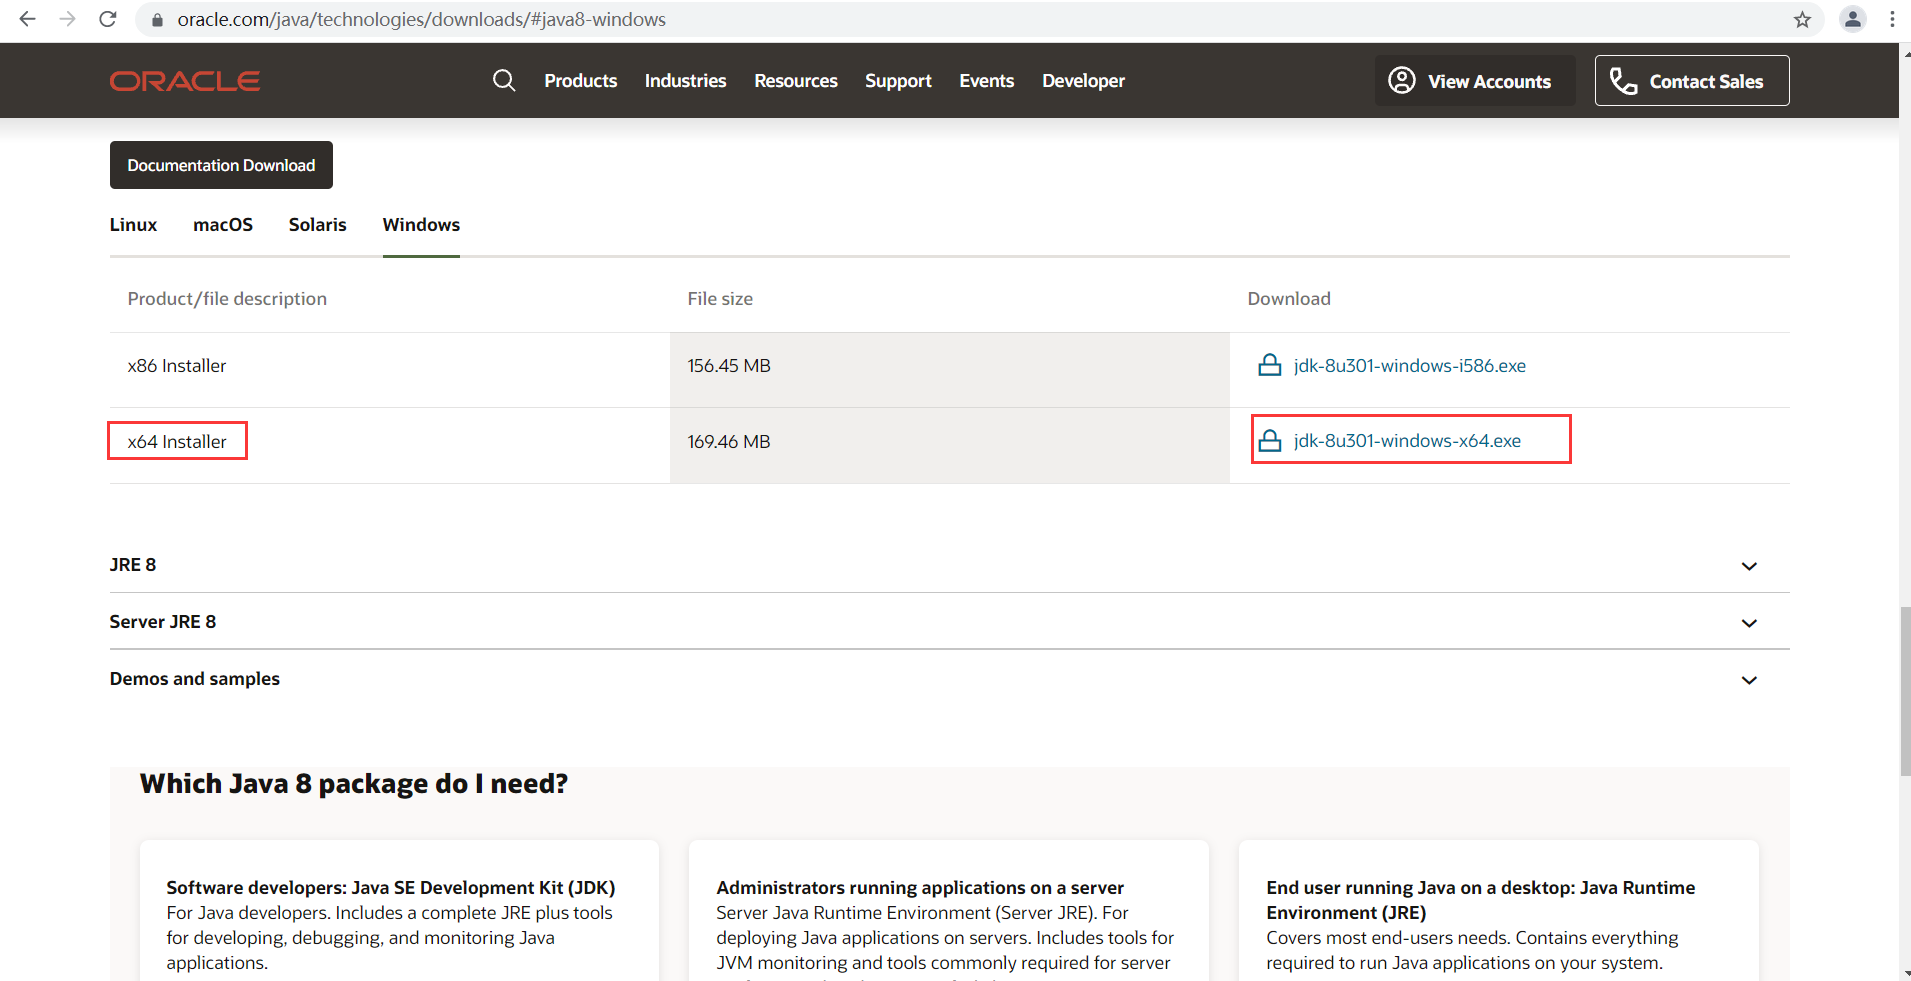
Task: Open the Industries menu
Action: coord(685,81)
